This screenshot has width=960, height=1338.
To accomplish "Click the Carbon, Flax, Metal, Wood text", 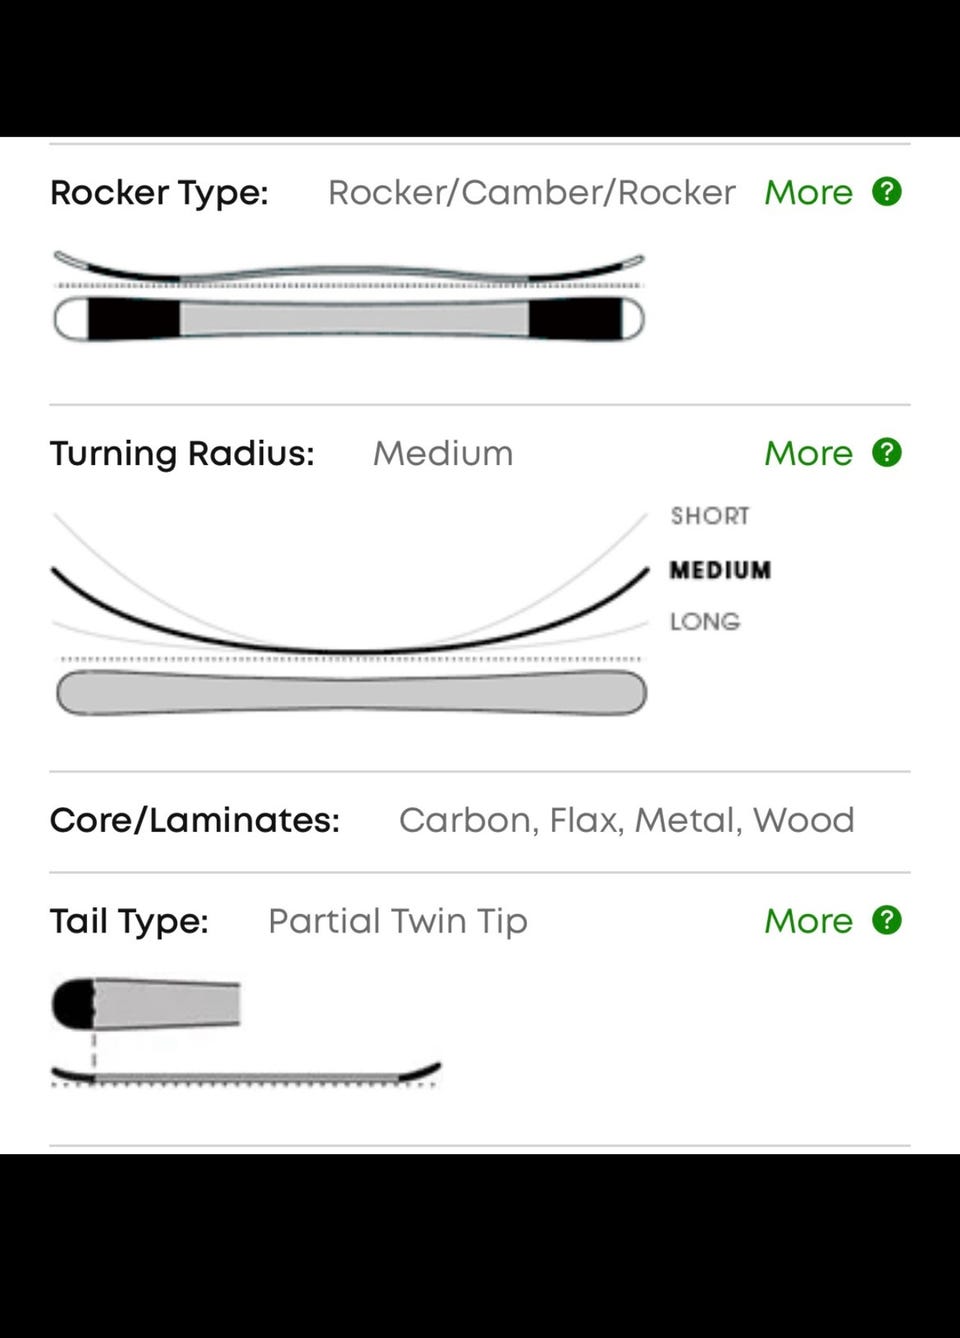I will coord(626,820).
